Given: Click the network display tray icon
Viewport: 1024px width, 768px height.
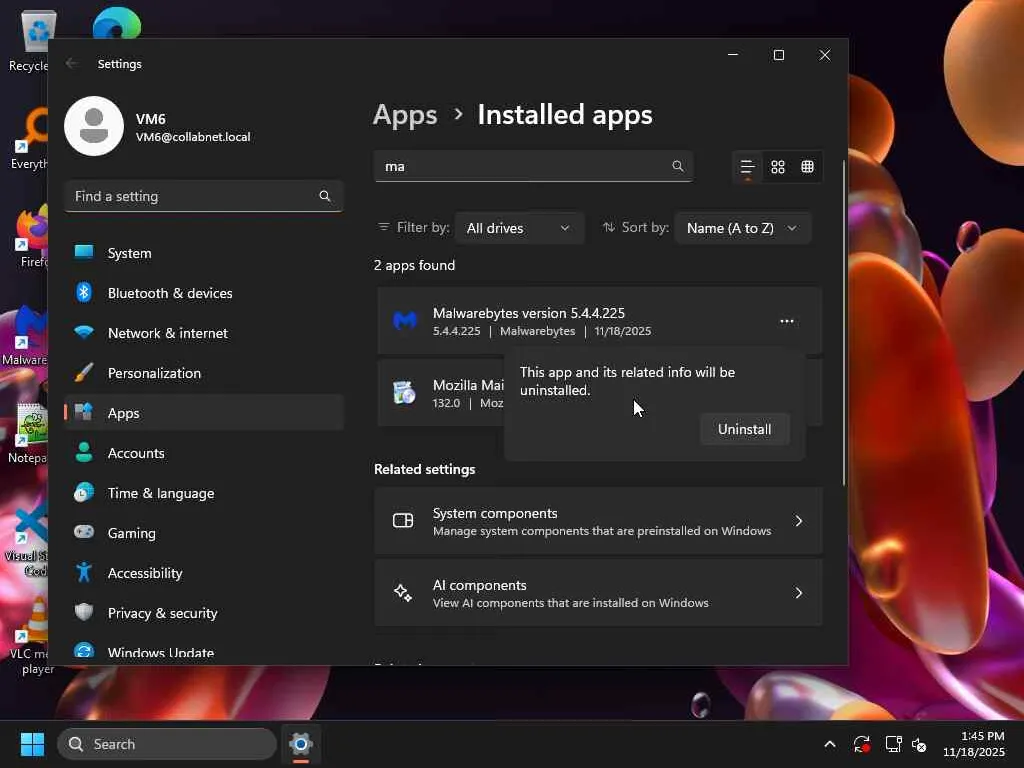Looking at the screenshot, I should tap(893, 744).
